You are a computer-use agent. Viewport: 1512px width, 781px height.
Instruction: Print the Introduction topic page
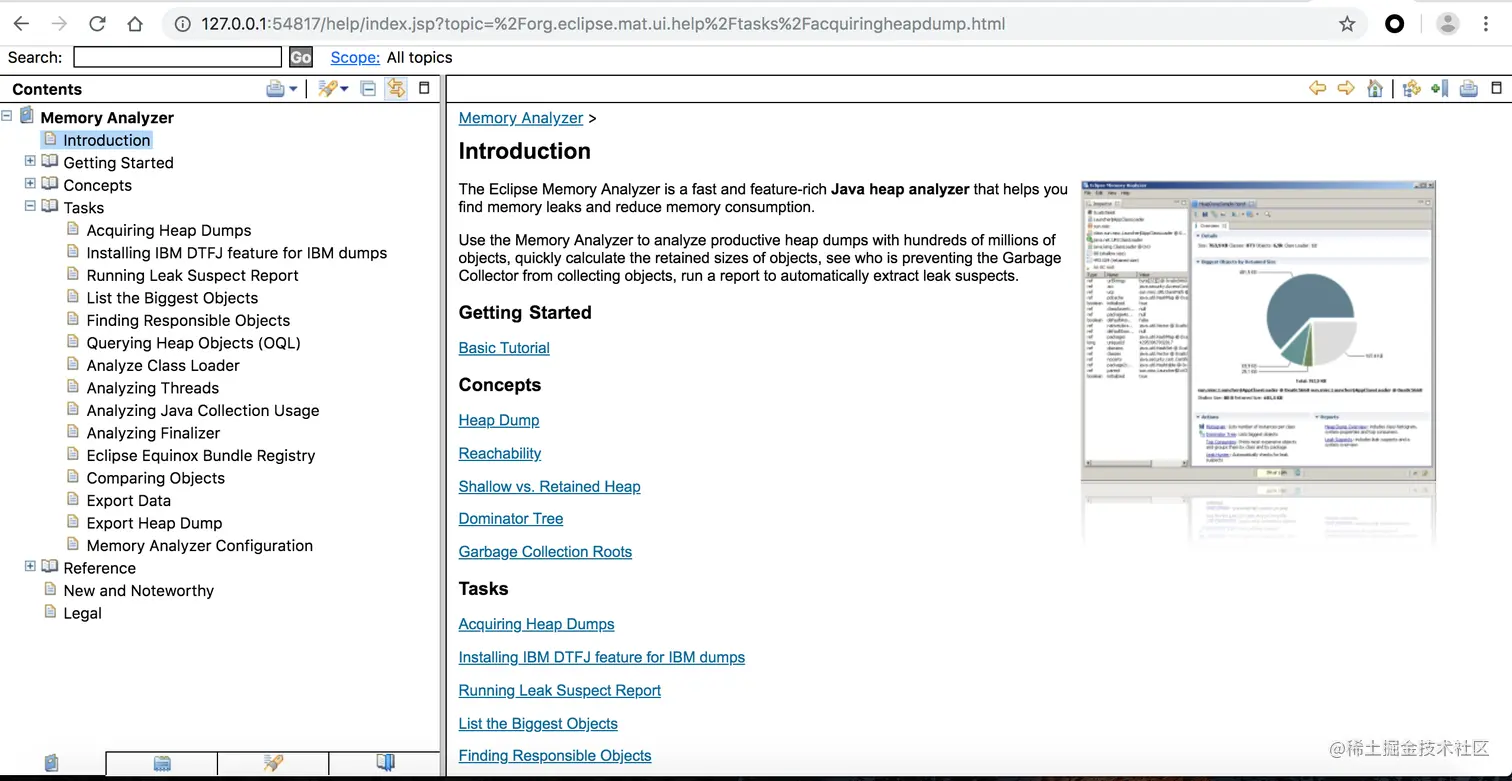tap(1468, 88)
